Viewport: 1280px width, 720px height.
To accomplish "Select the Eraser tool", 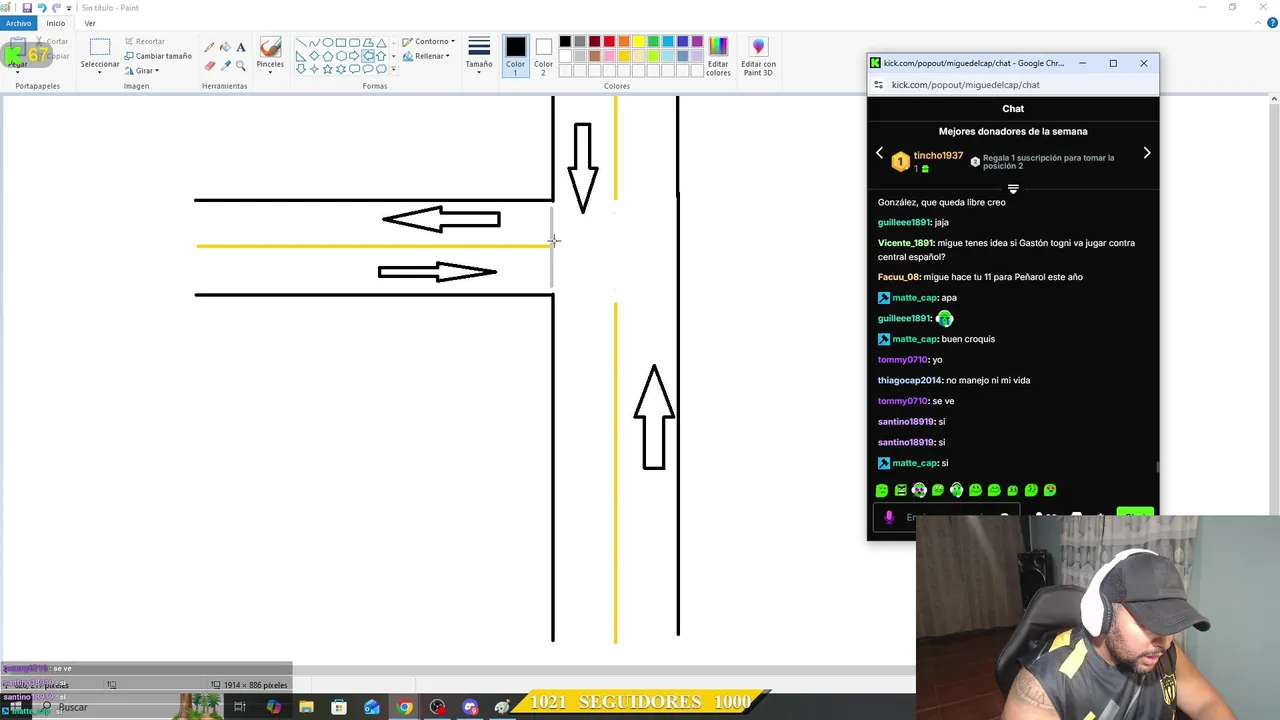I will (210, 65).
